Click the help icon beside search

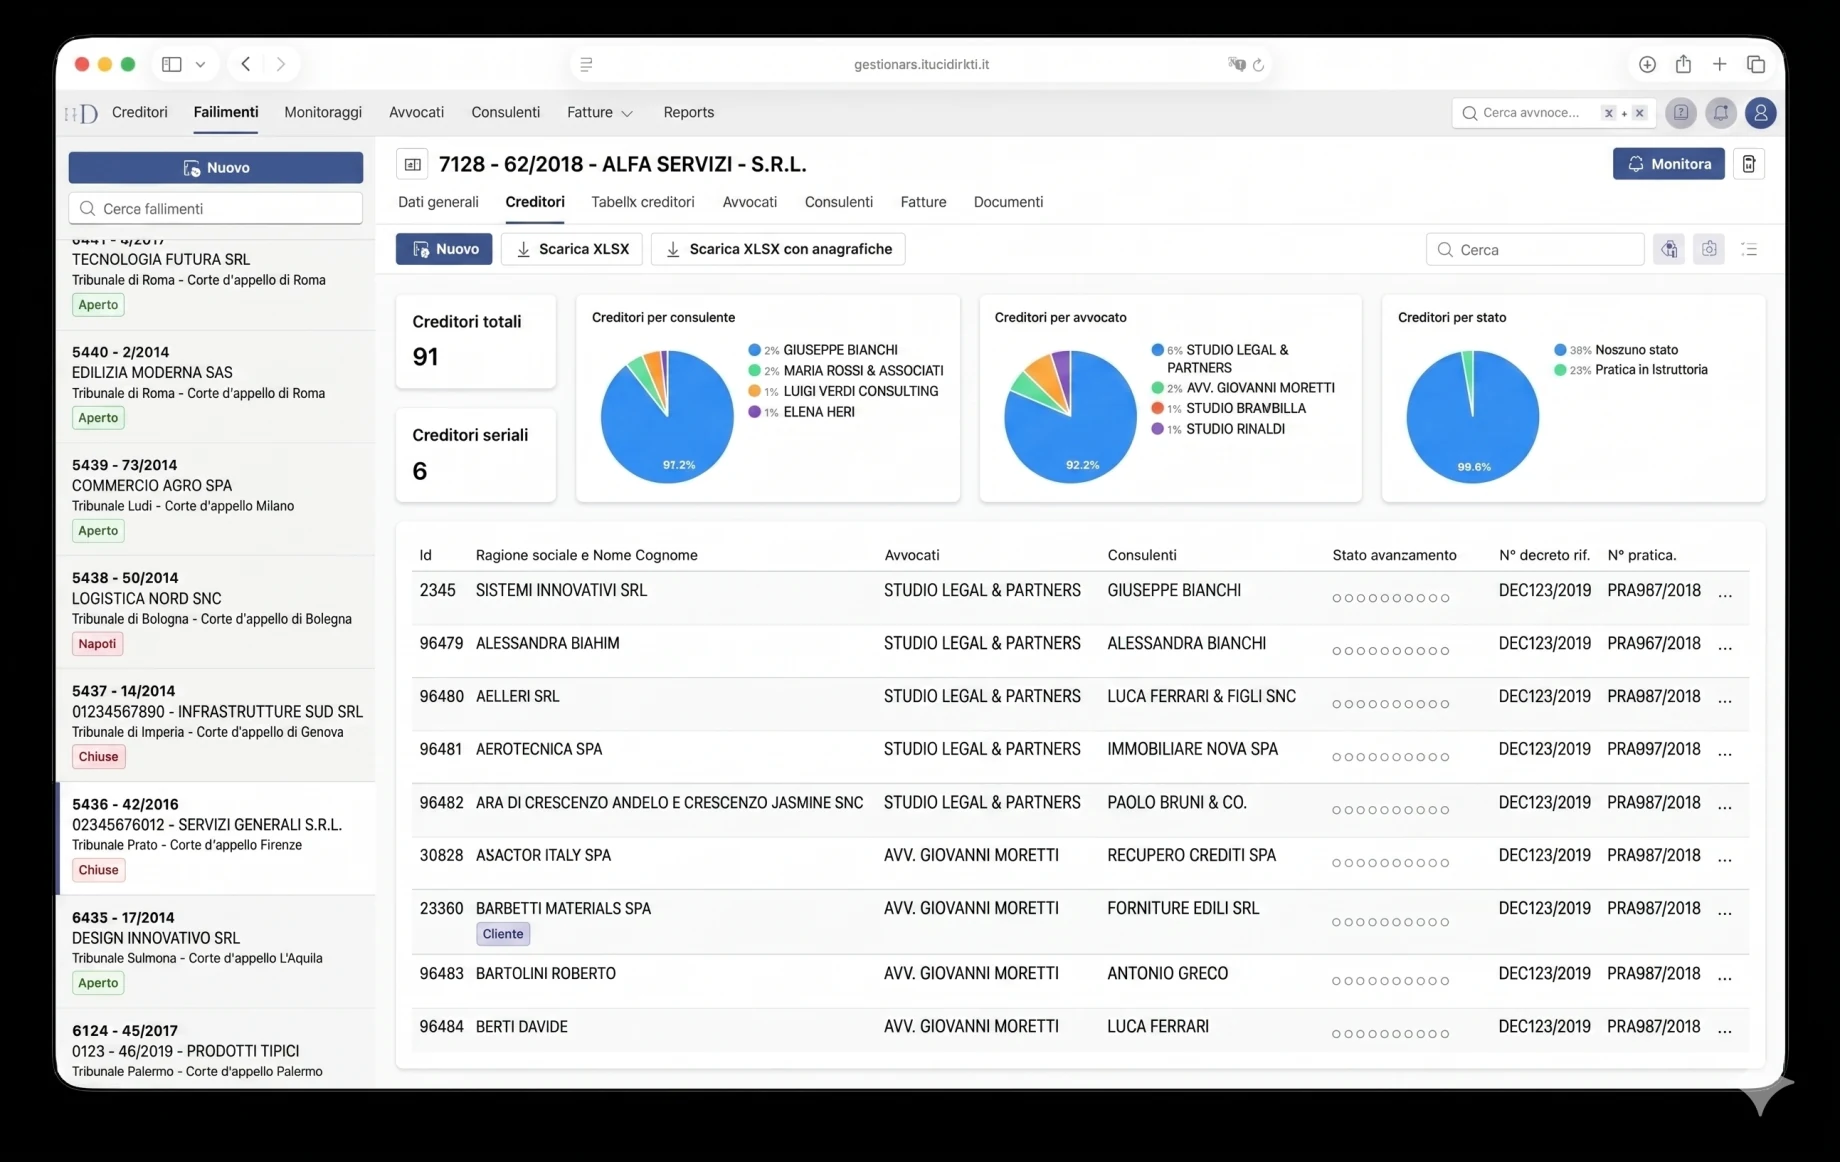pos(1681,113)
